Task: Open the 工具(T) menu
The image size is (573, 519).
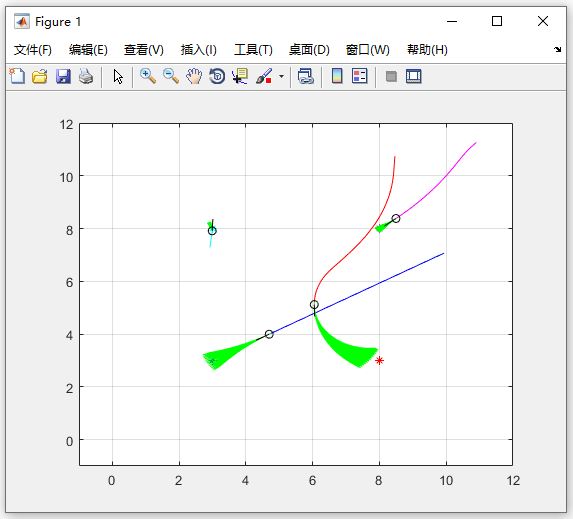Action: click(253, 50)
